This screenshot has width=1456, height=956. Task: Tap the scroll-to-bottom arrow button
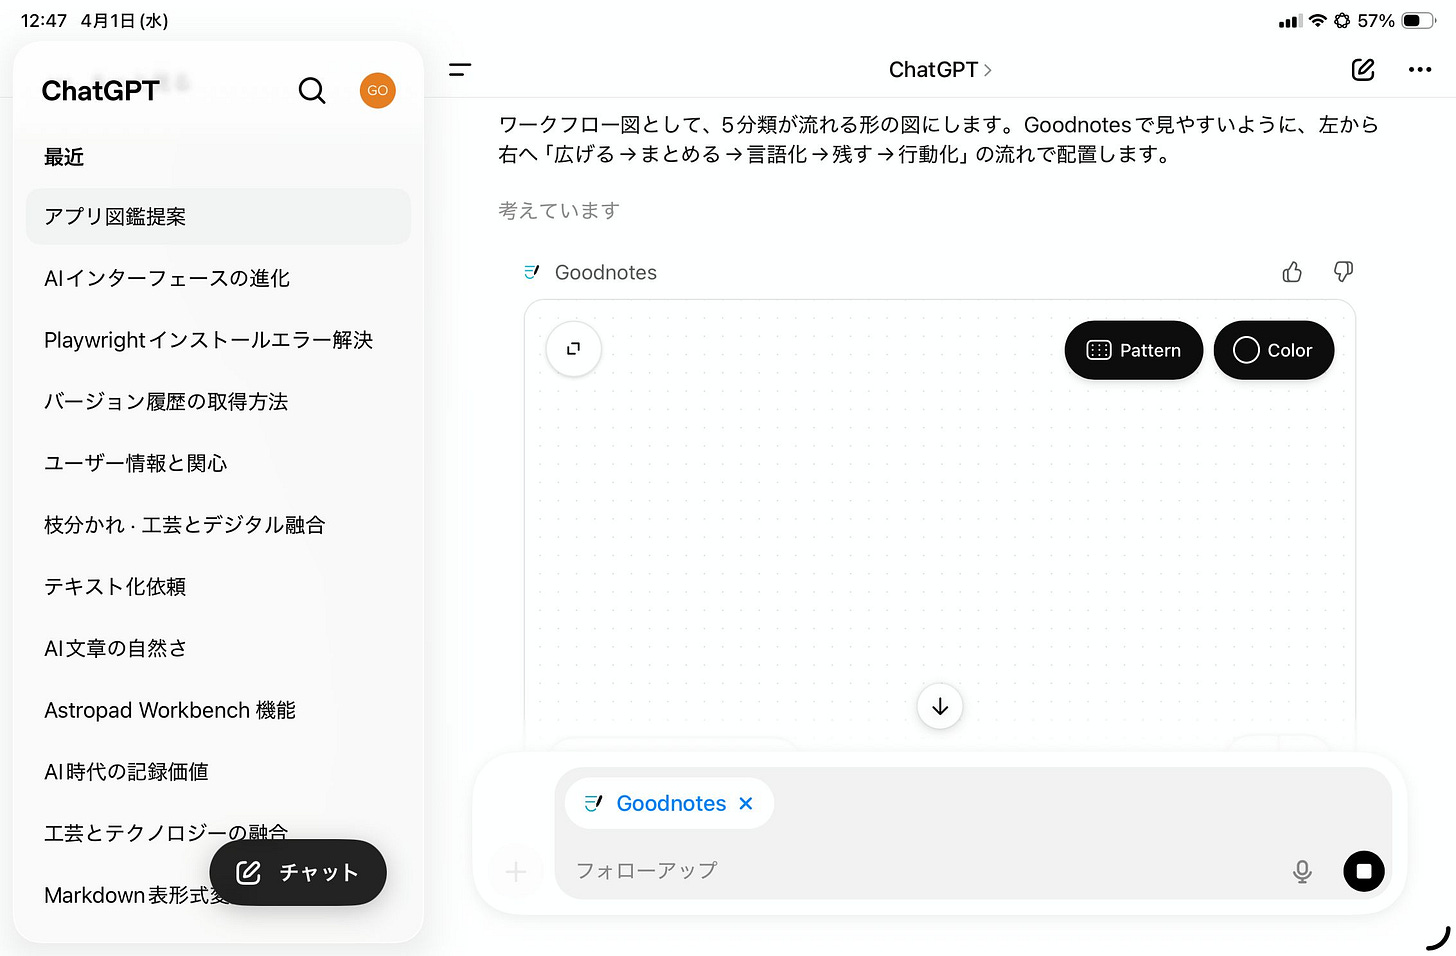940,706
